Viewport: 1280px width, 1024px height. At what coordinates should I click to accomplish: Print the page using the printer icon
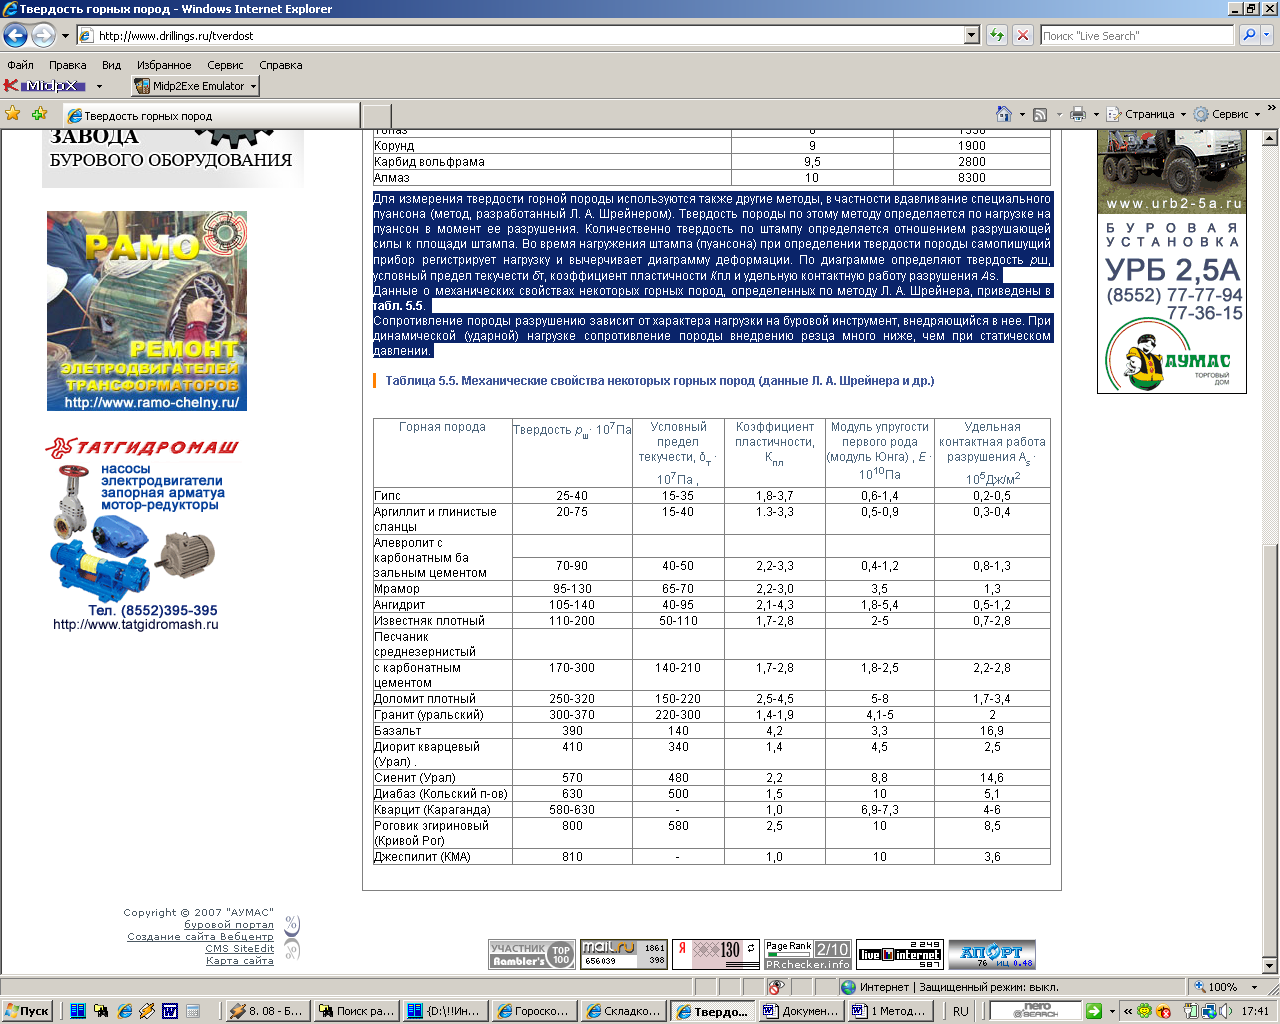[x=1077, y=114]
